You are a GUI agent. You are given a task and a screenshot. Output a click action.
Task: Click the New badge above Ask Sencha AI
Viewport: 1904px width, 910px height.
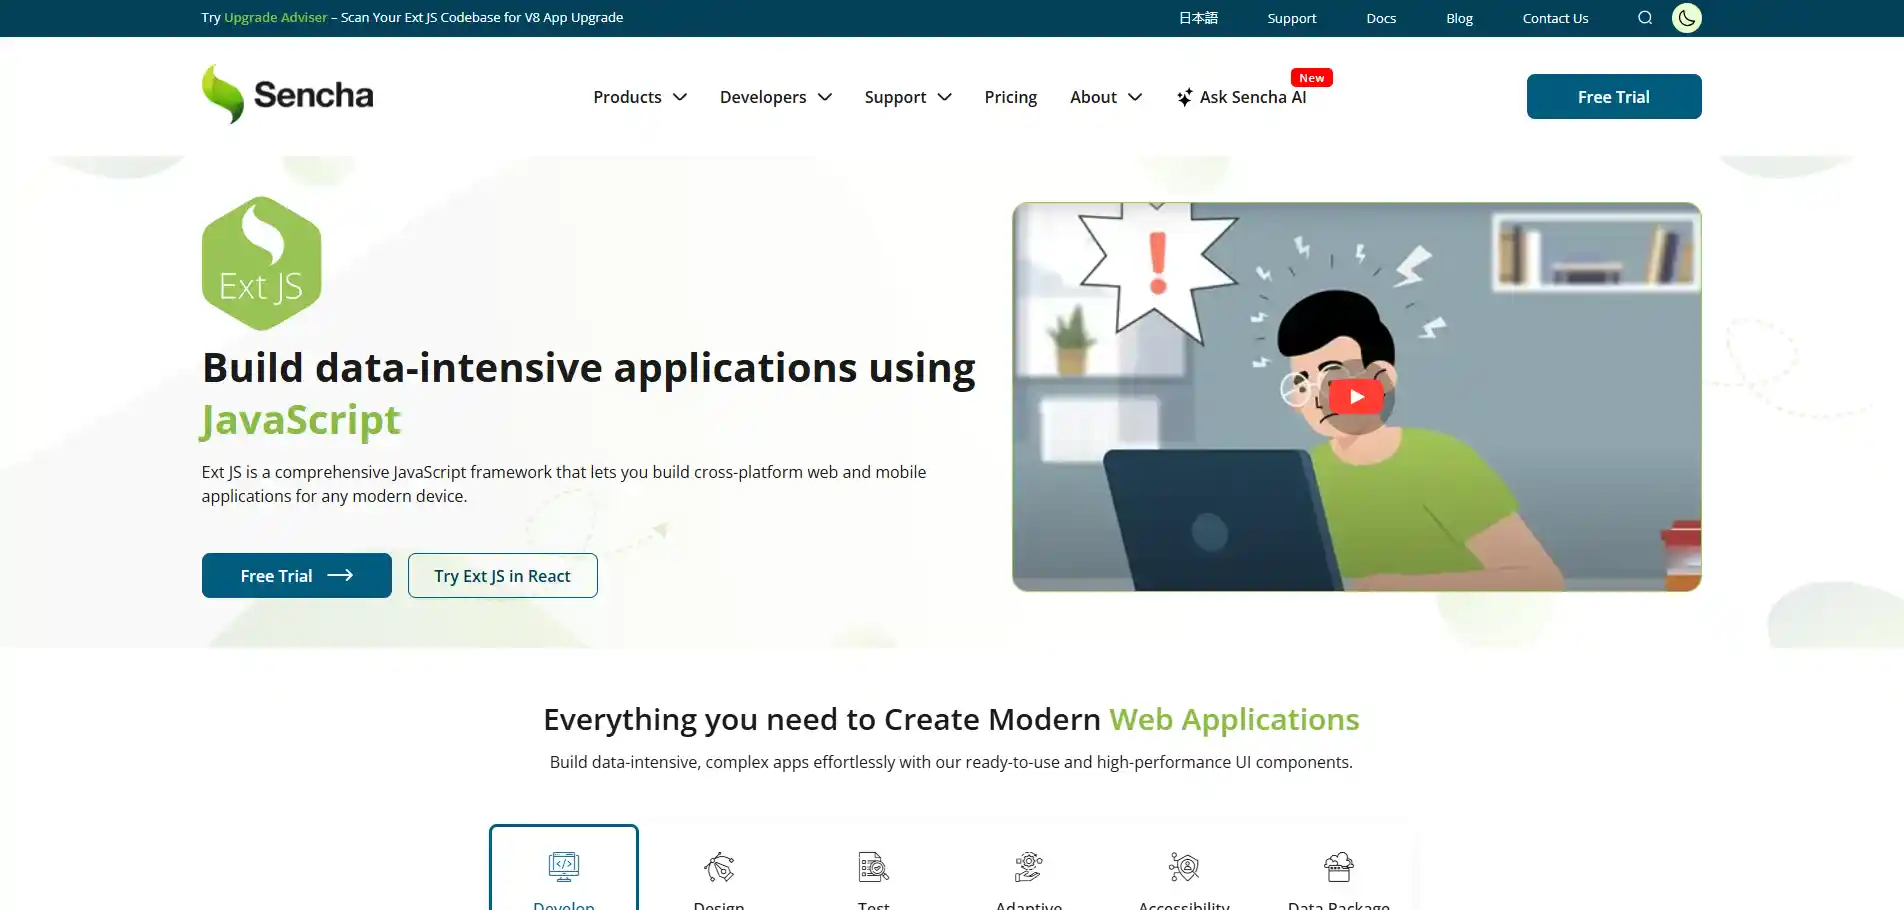[x=1311, y=78]
